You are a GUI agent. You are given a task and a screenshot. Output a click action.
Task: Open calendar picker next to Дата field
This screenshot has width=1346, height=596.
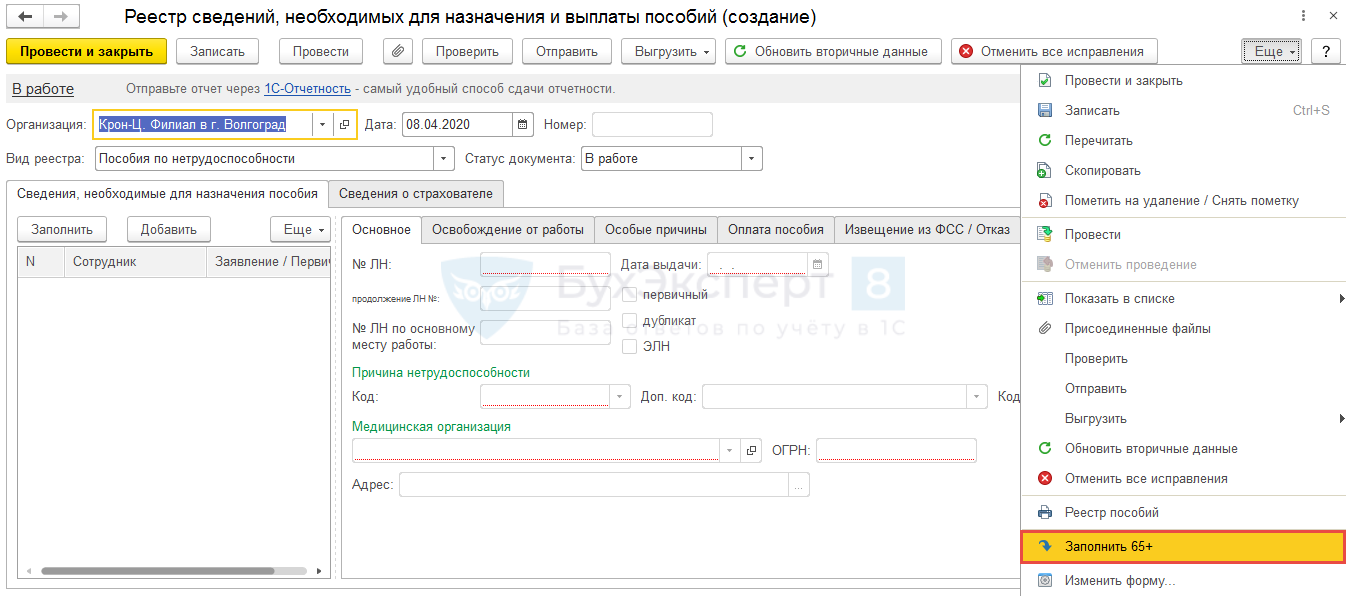(x=523, y=125)
